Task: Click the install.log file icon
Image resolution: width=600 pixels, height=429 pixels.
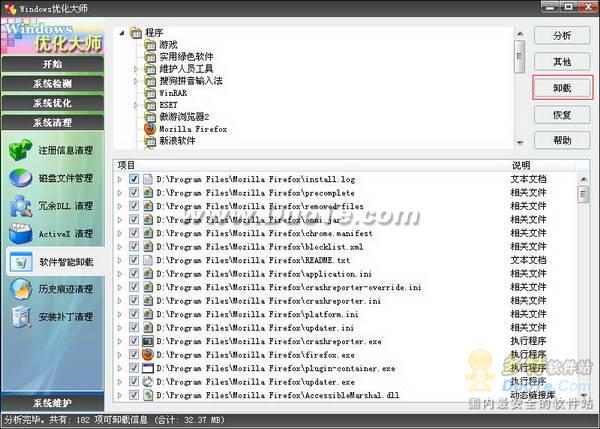Action: point(148,179)
